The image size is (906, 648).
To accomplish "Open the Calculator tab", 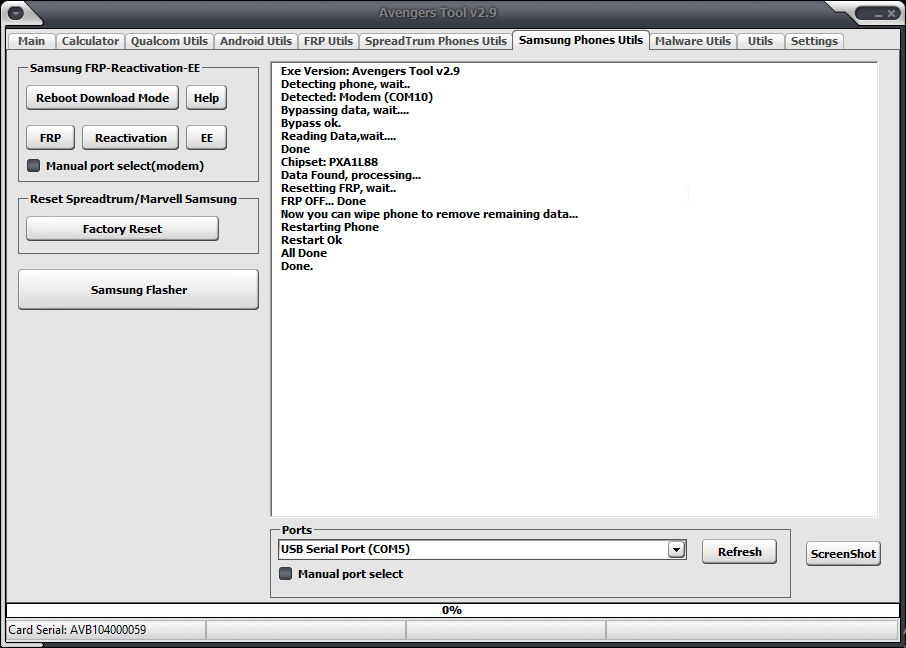I will point(90,41).
